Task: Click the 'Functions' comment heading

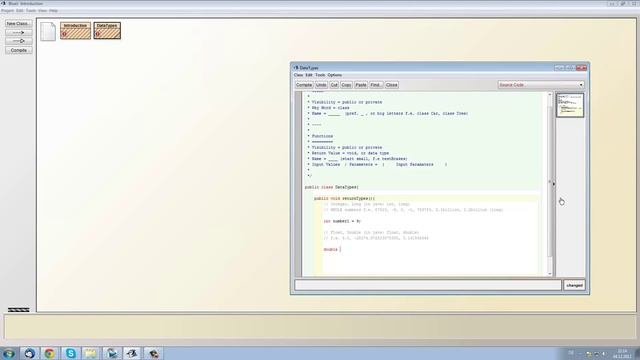Action: point(322,136)
